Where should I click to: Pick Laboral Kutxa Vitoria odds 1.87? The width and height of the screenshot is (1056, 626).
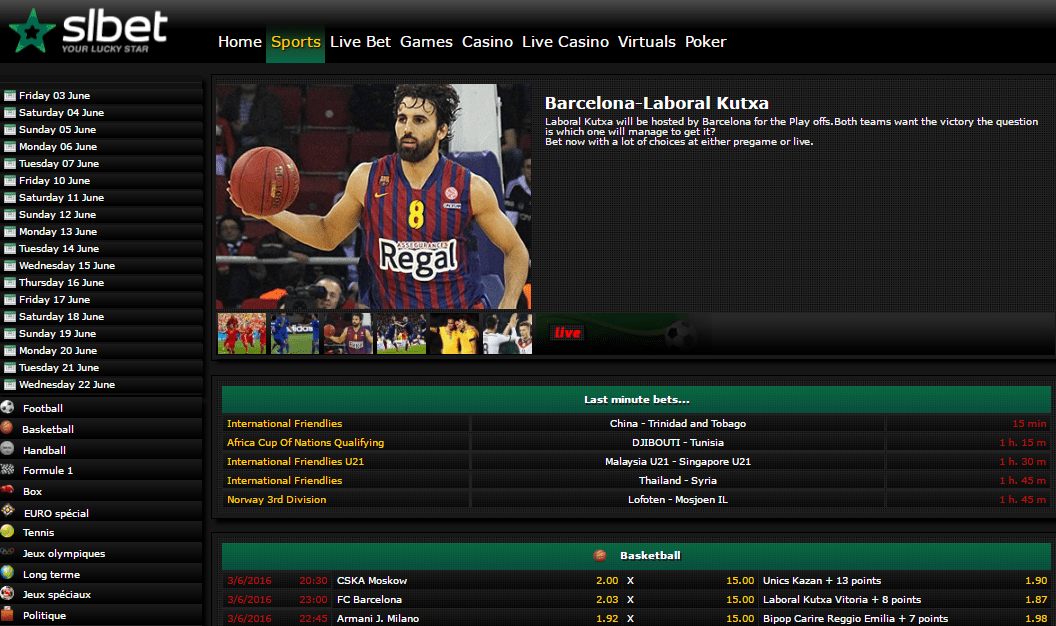click(x=1035, y=600)
